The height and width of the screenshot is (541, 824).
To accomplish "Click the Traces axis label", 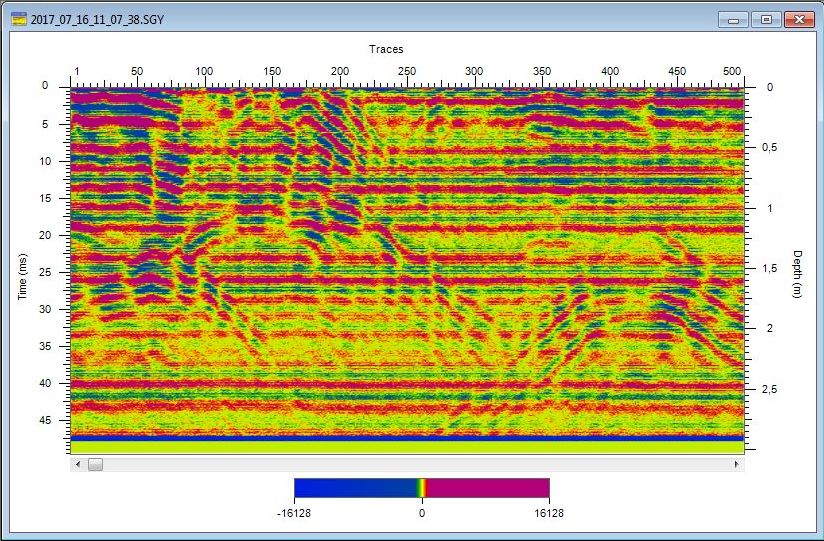I will click(x=386, y=49).
